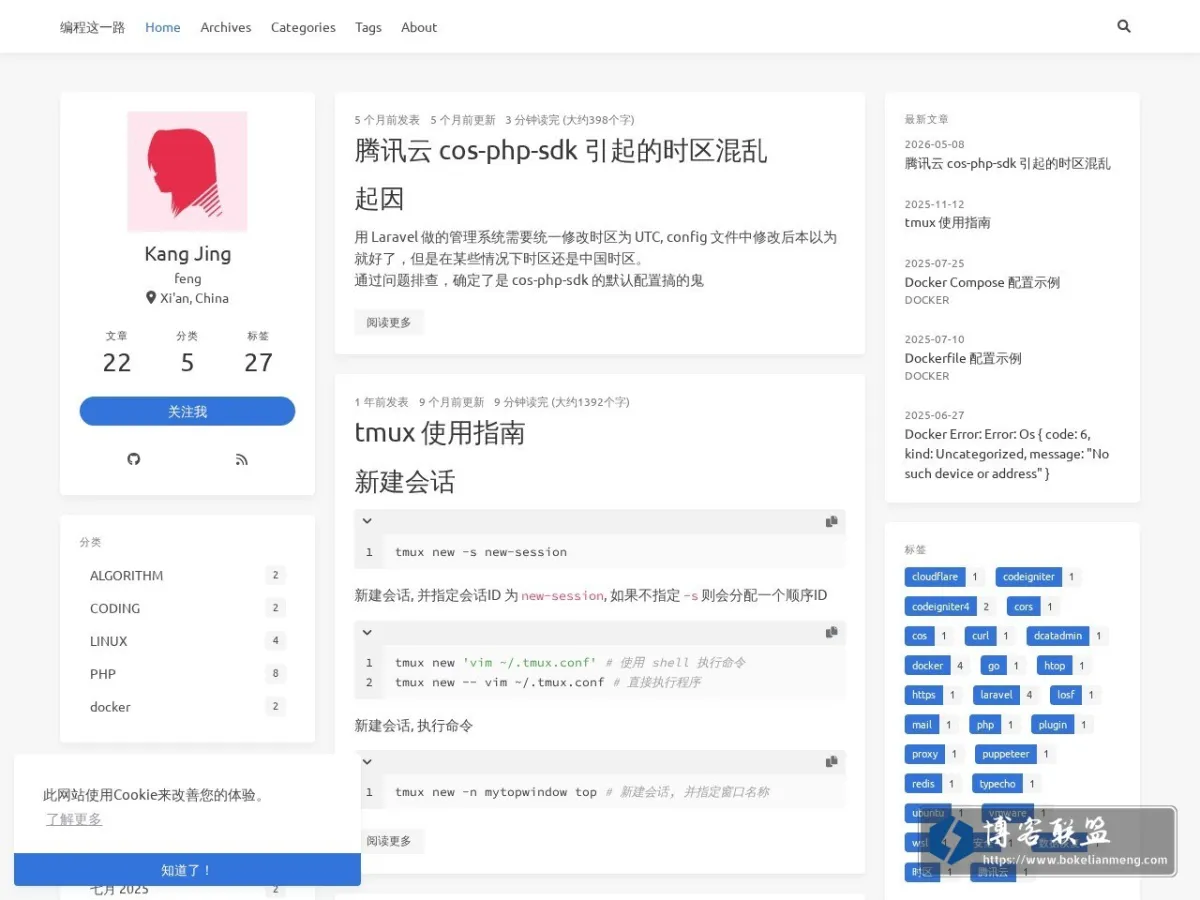Copy first tmux code block with copy icon
The width and height of the screenshot is (1200, 900).
[831, 521]
